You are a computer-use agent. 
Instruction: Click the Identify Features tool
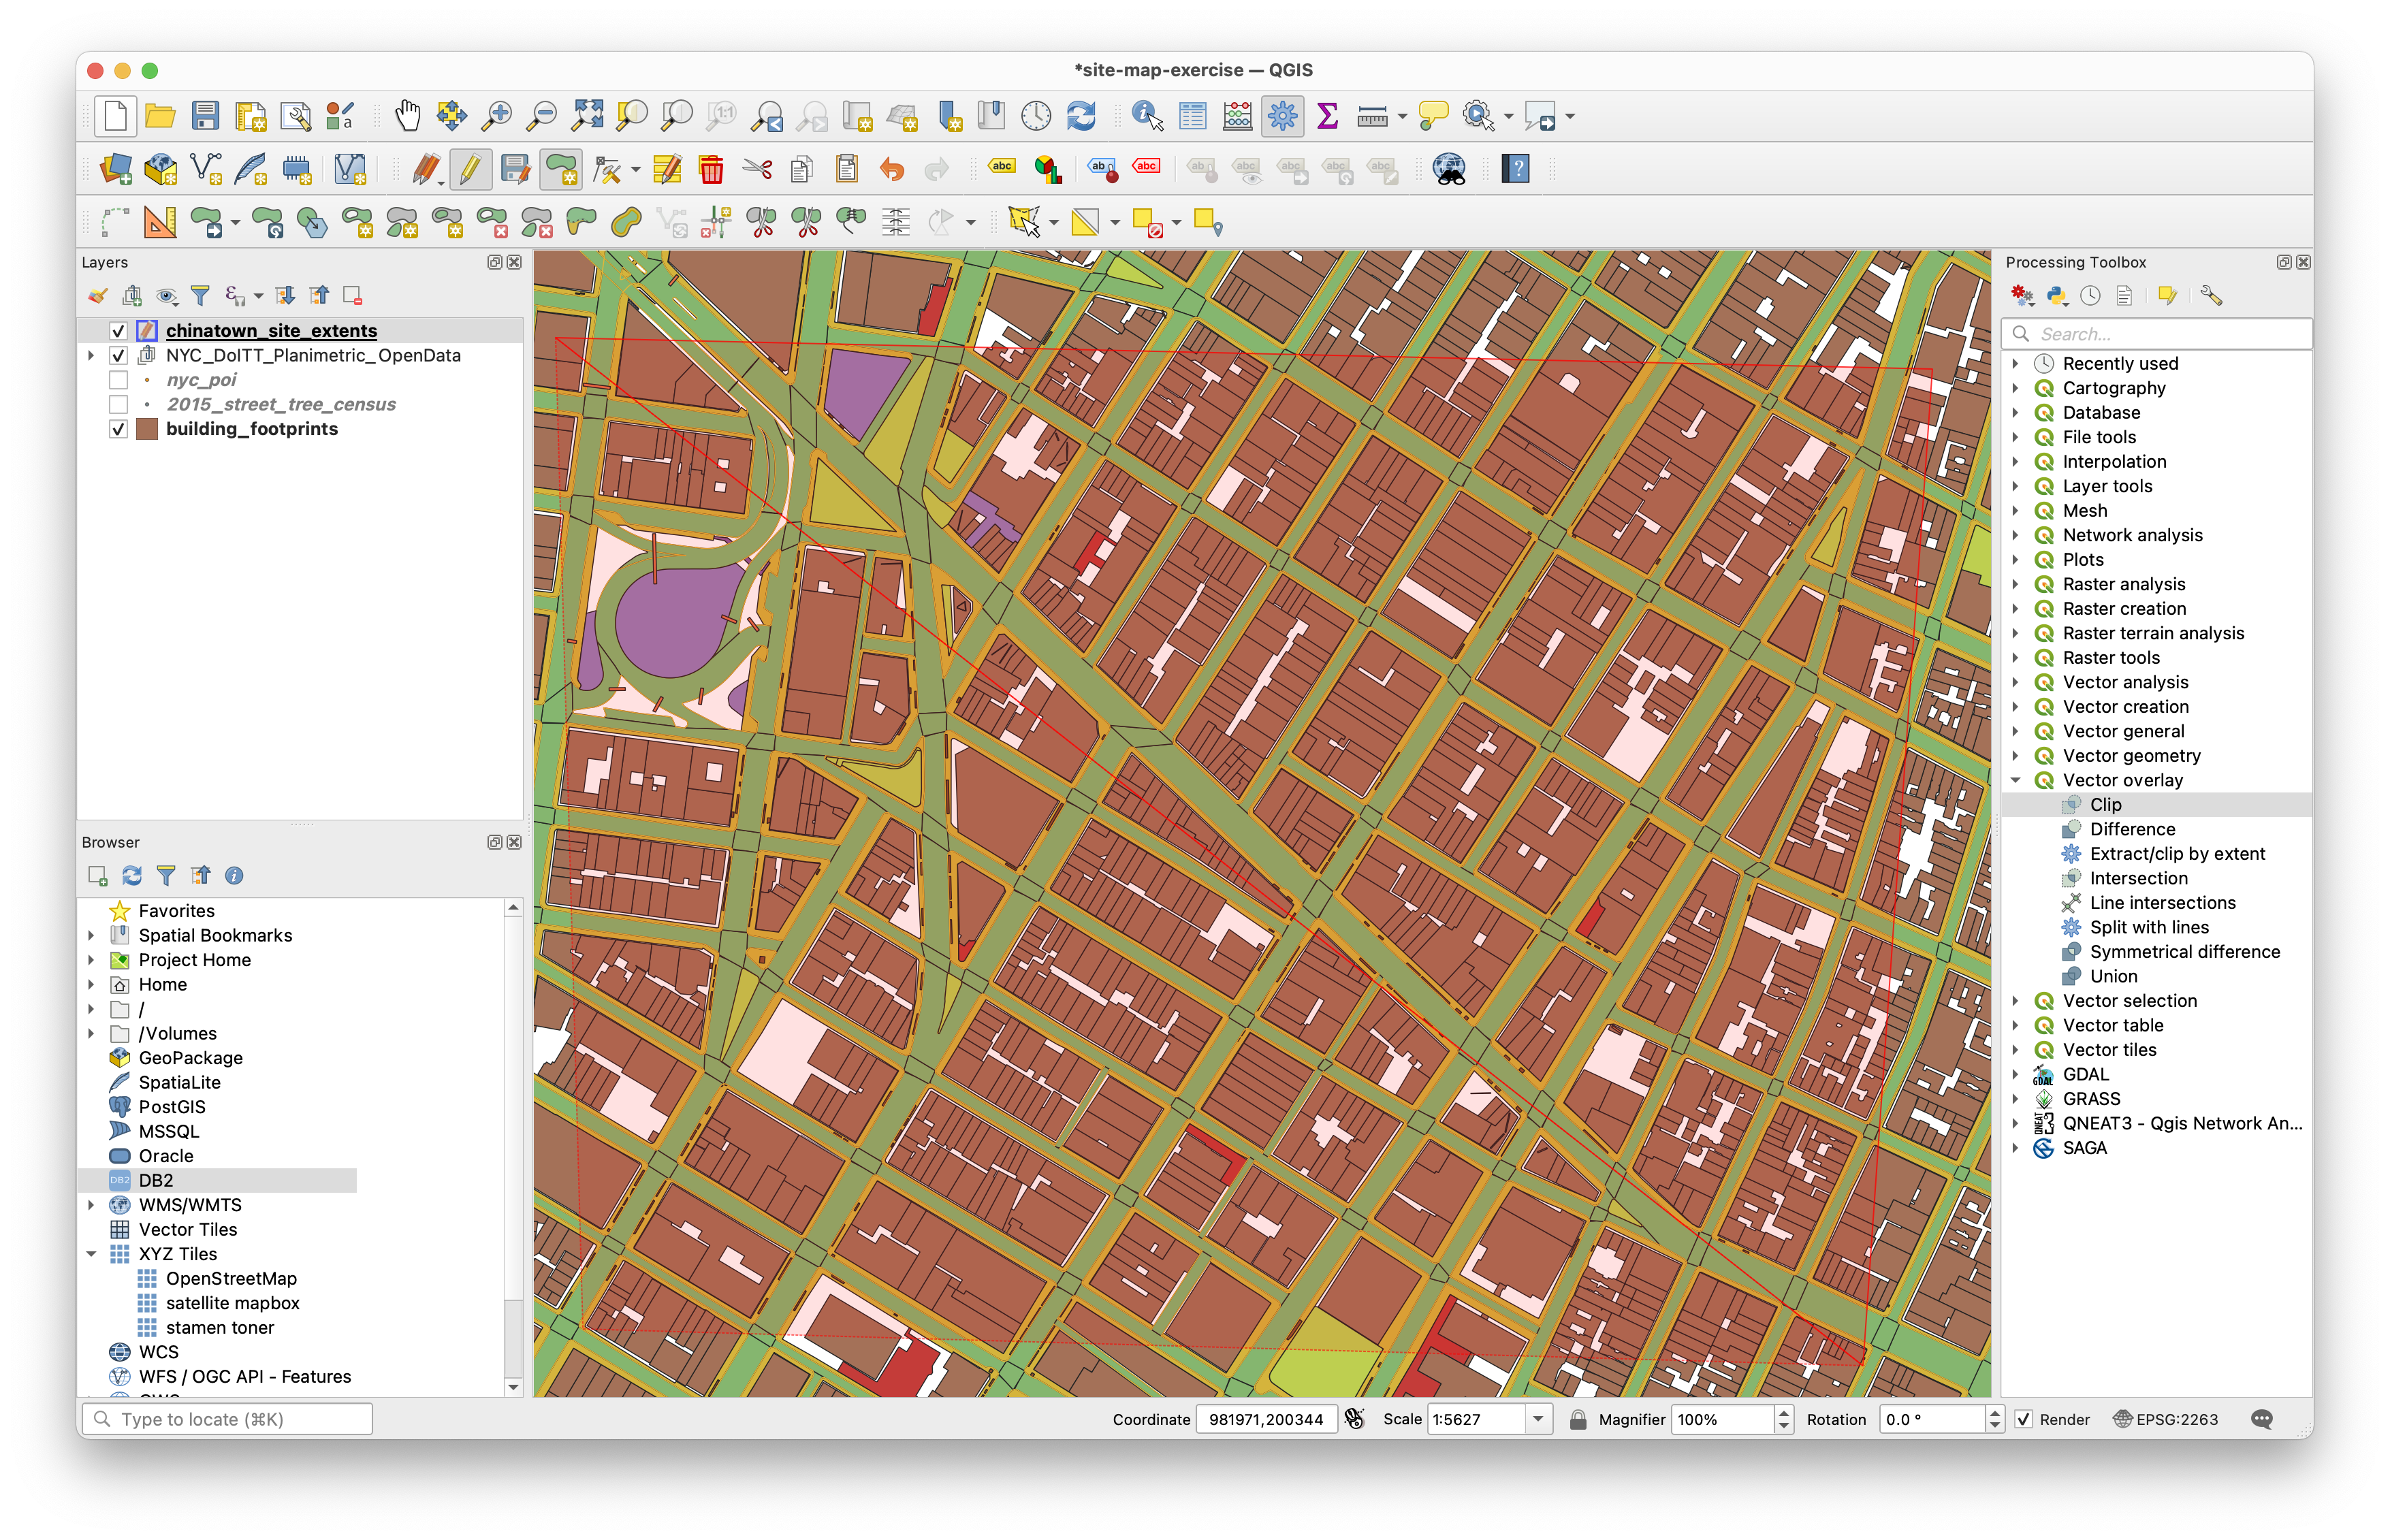click(1146, 116)
